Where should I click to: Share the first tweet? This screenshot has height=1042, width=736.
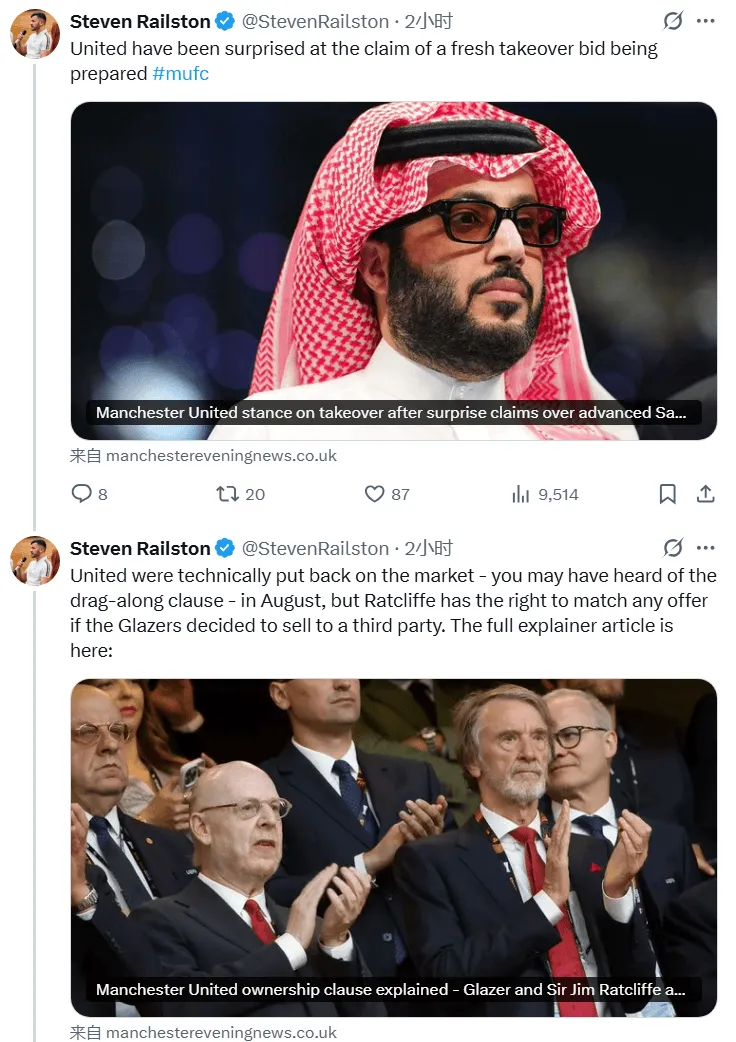click(x=705, y=494)
